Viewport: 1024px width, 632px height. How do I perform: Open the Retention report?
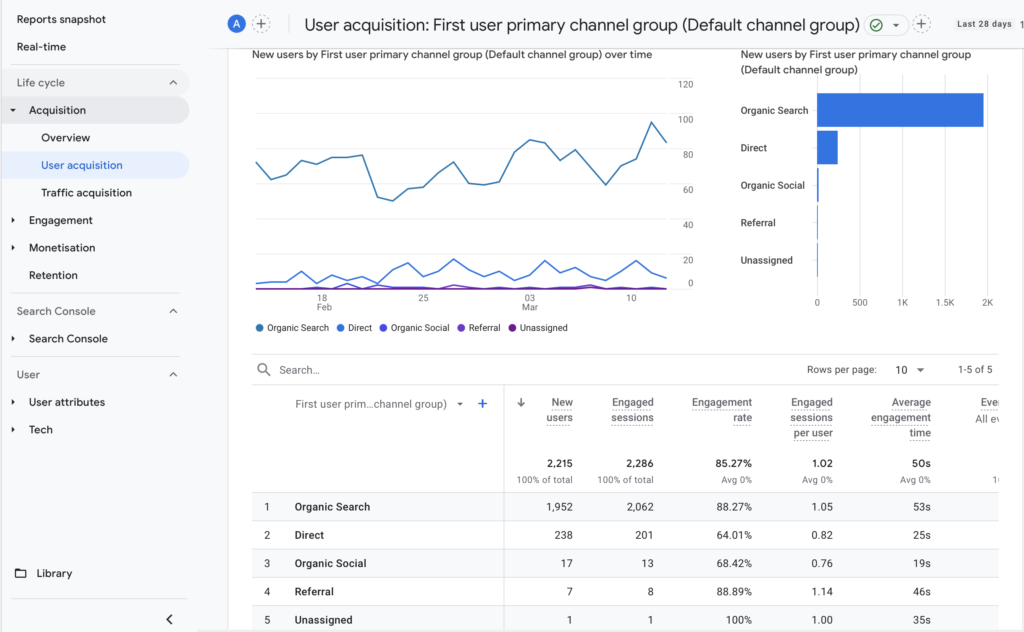(x=53, y=276)
